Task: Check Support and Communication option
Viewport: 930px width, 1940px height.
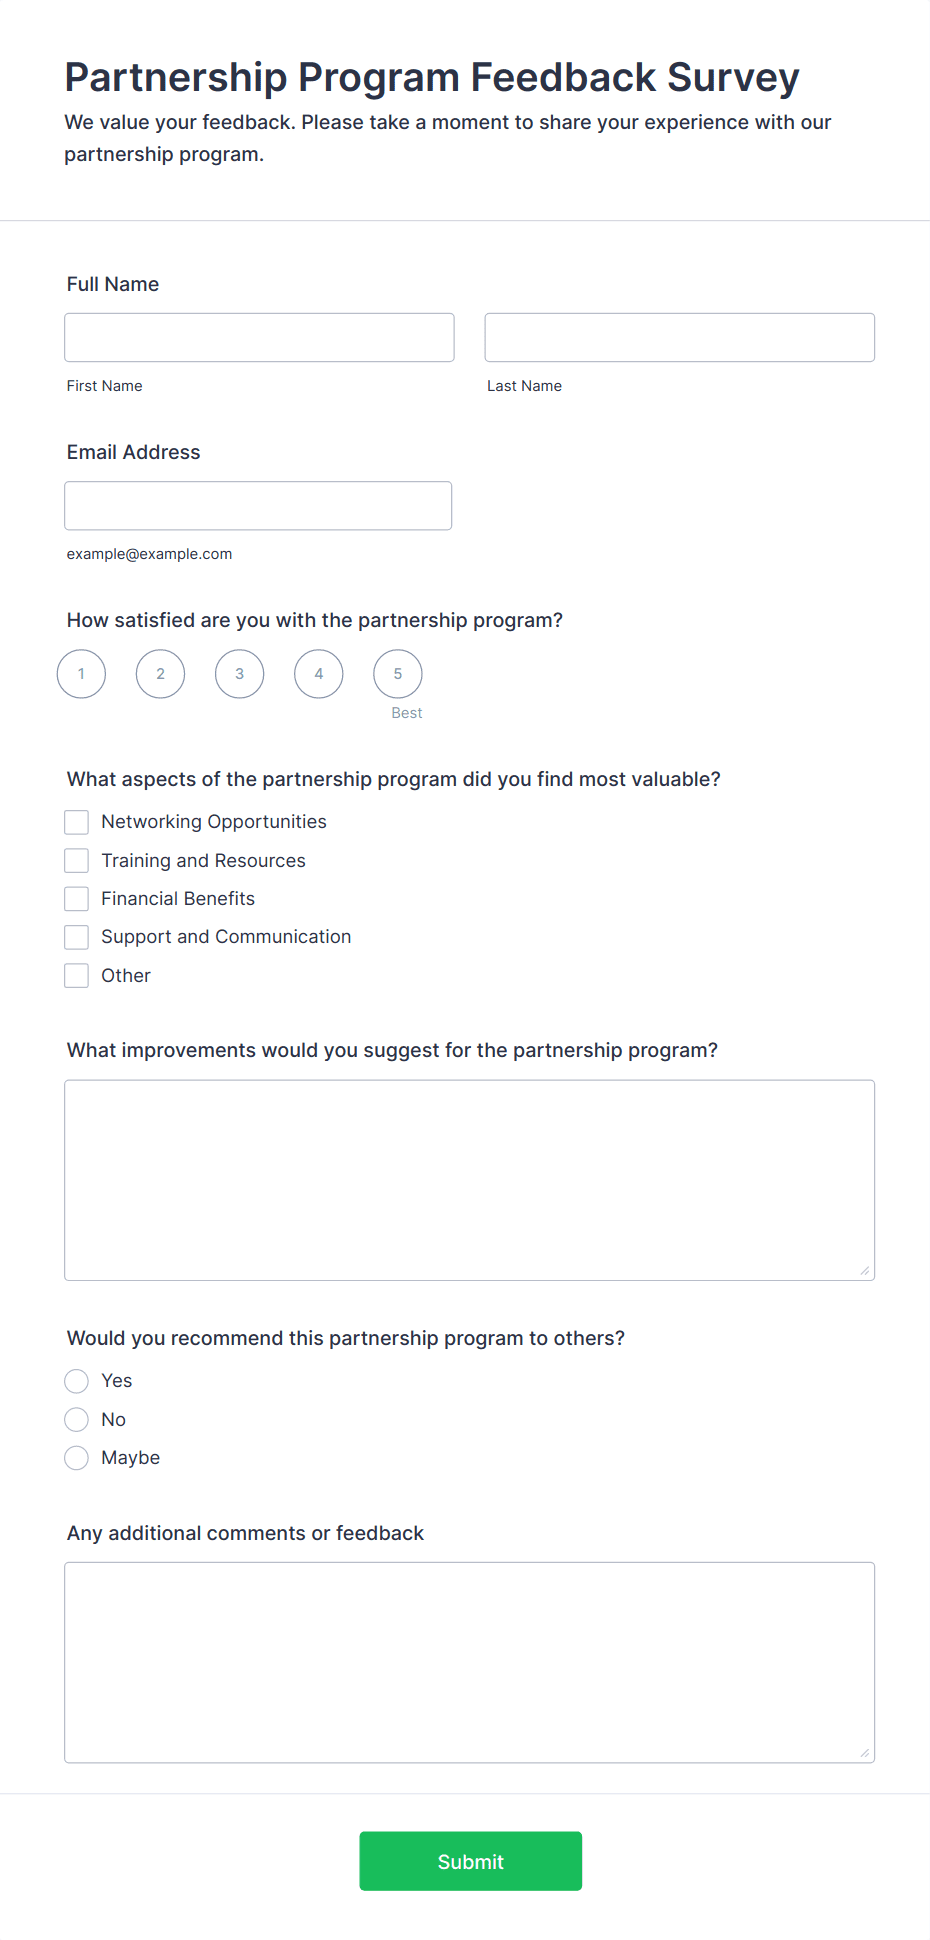Action: pos(77,937)
